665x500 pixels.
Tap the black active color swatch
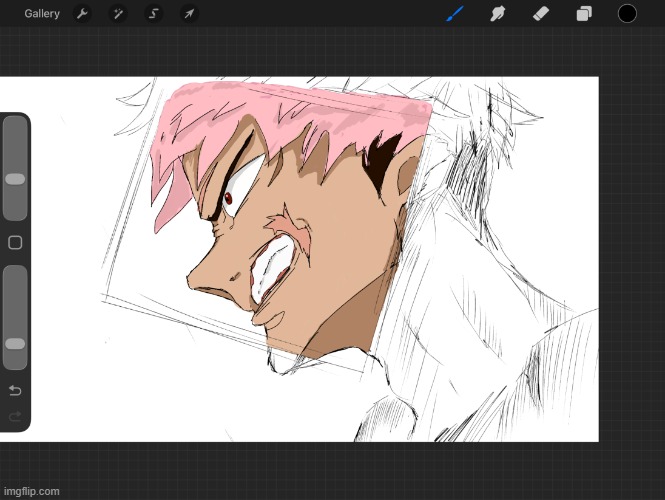pos(627,14)
